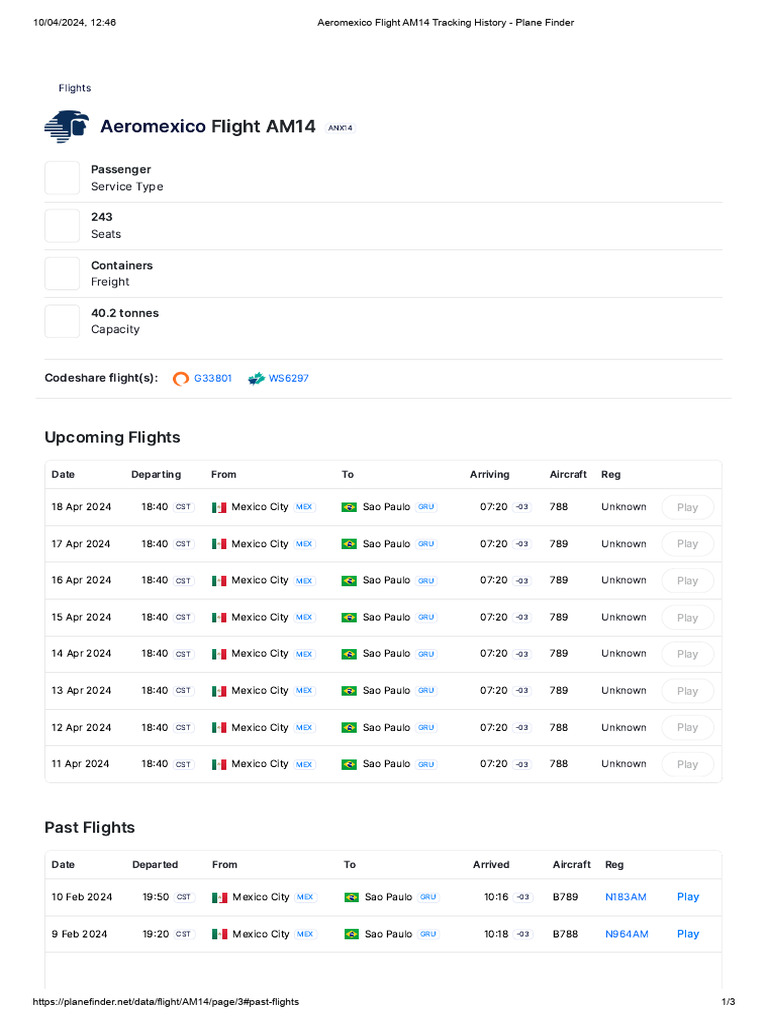Viewport: 768px width, 1024px height.
Task: Click Mexico City origin in 13 Apr row
Action: pyautogui.click(x=260, y=690)
